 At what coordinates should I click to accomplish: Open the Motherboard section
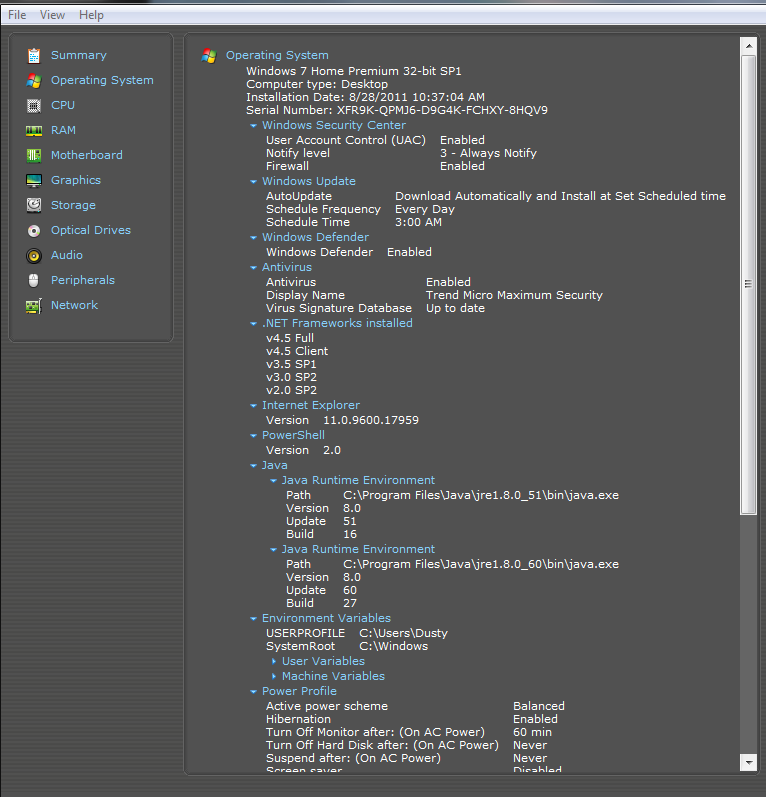click(x=87, y=155)
